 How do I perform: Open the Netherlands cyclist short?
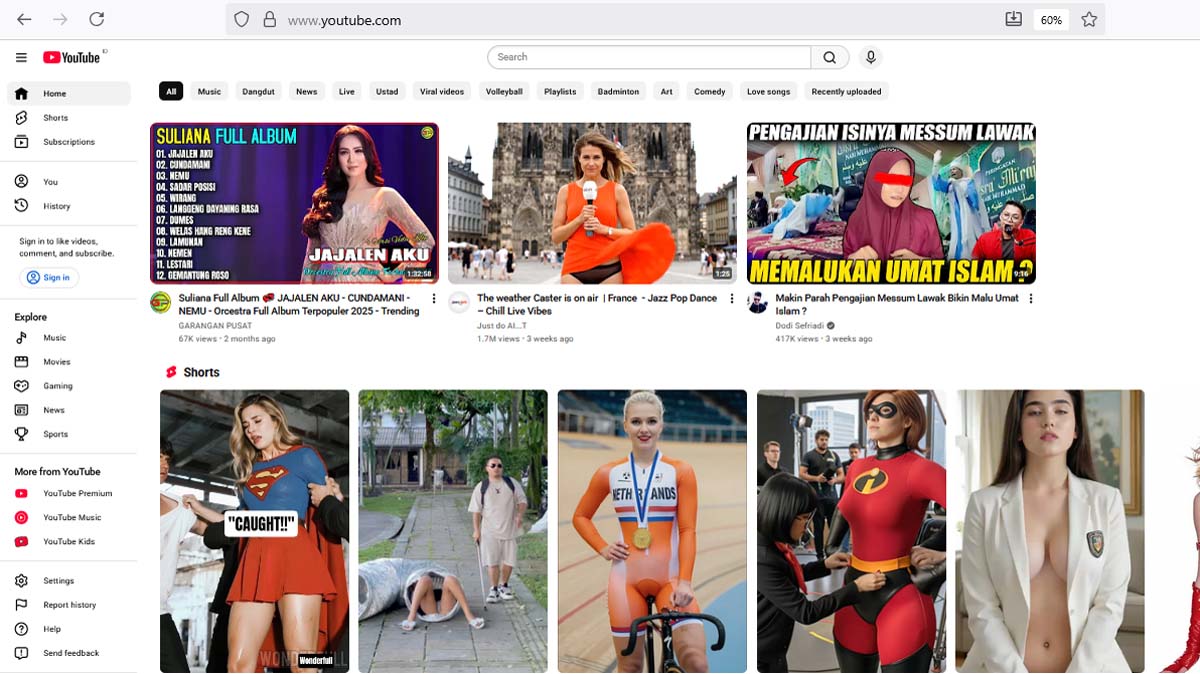click(652, 531)
